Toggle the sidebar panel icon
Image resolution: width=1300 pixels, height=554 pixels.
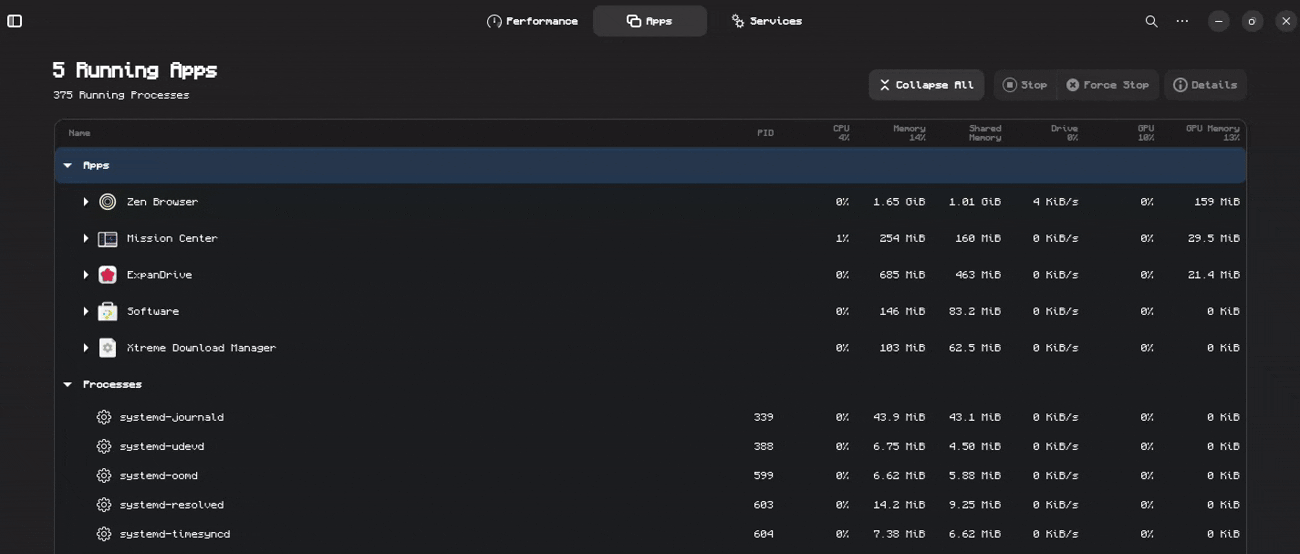coord(15,21)
